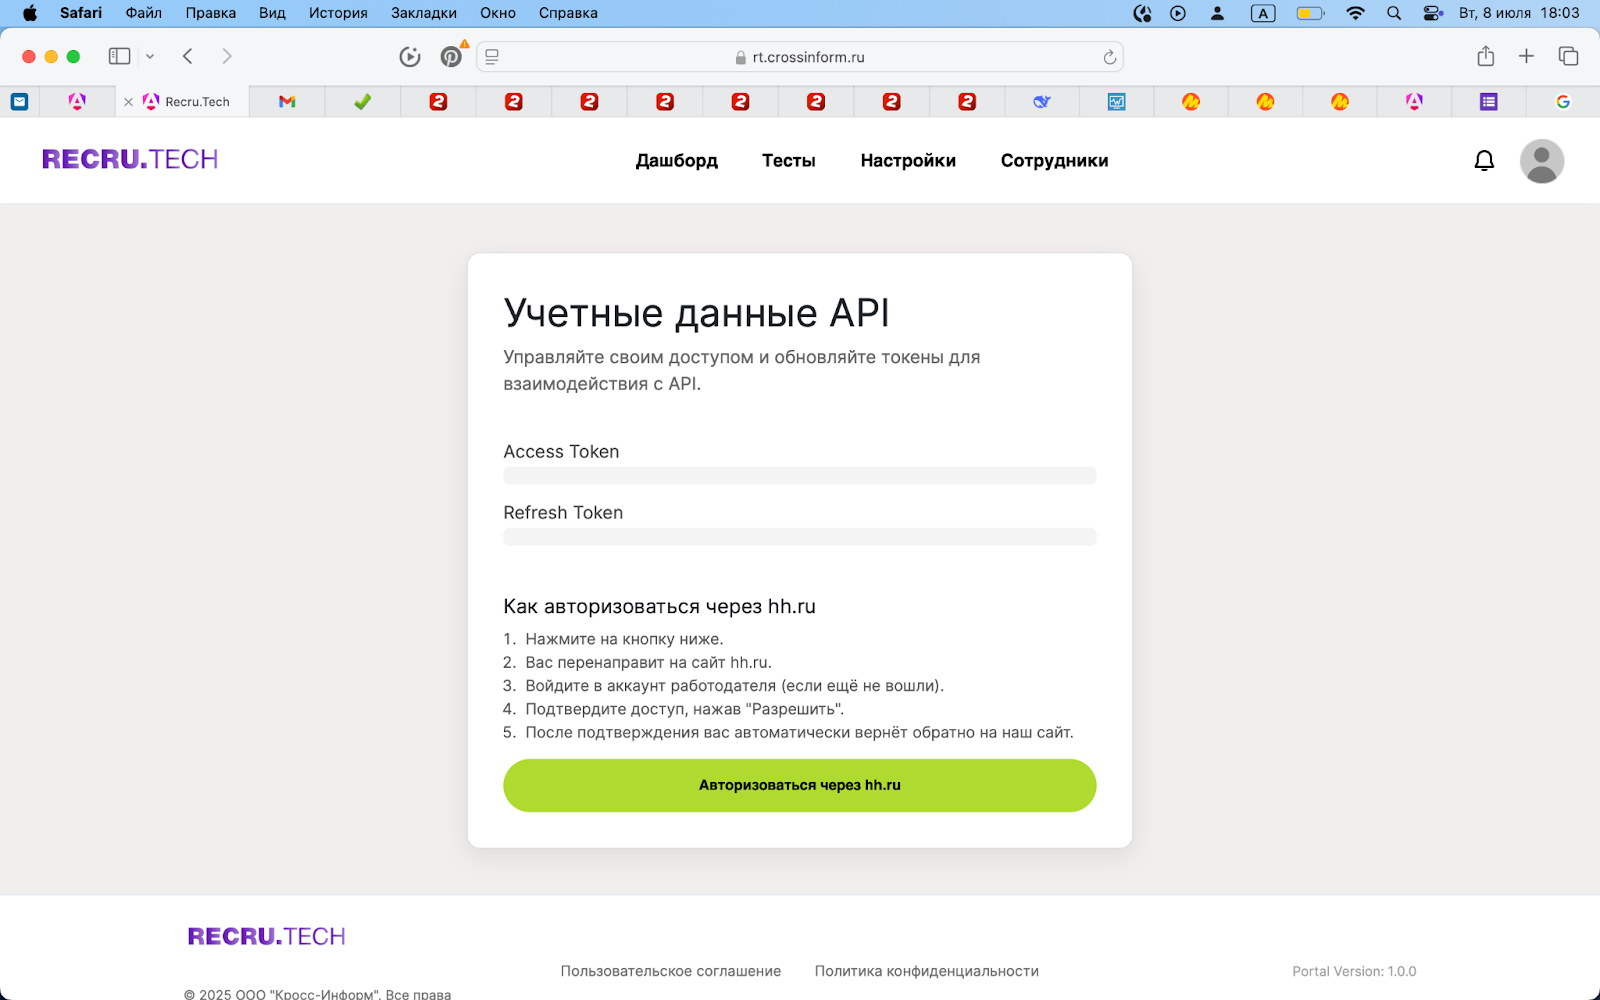
Task: Open the Вид menu
Action: tap(272, 13)
